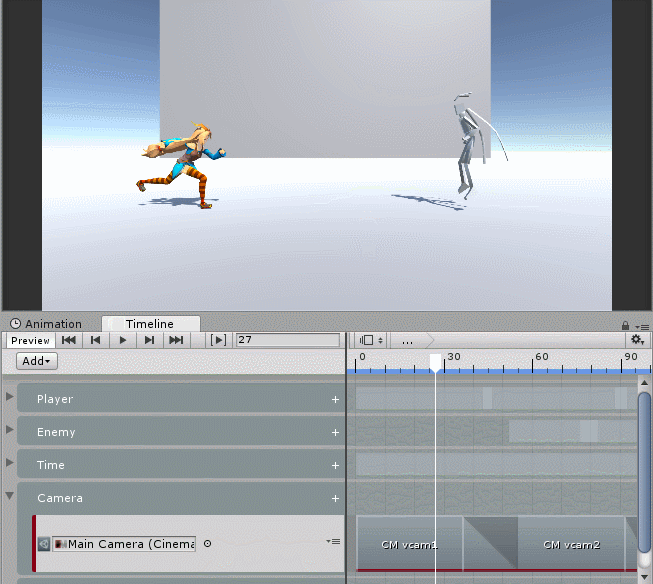Open the Timeline tab context menu icon
The image size is (653, 584).
(642, 327)
